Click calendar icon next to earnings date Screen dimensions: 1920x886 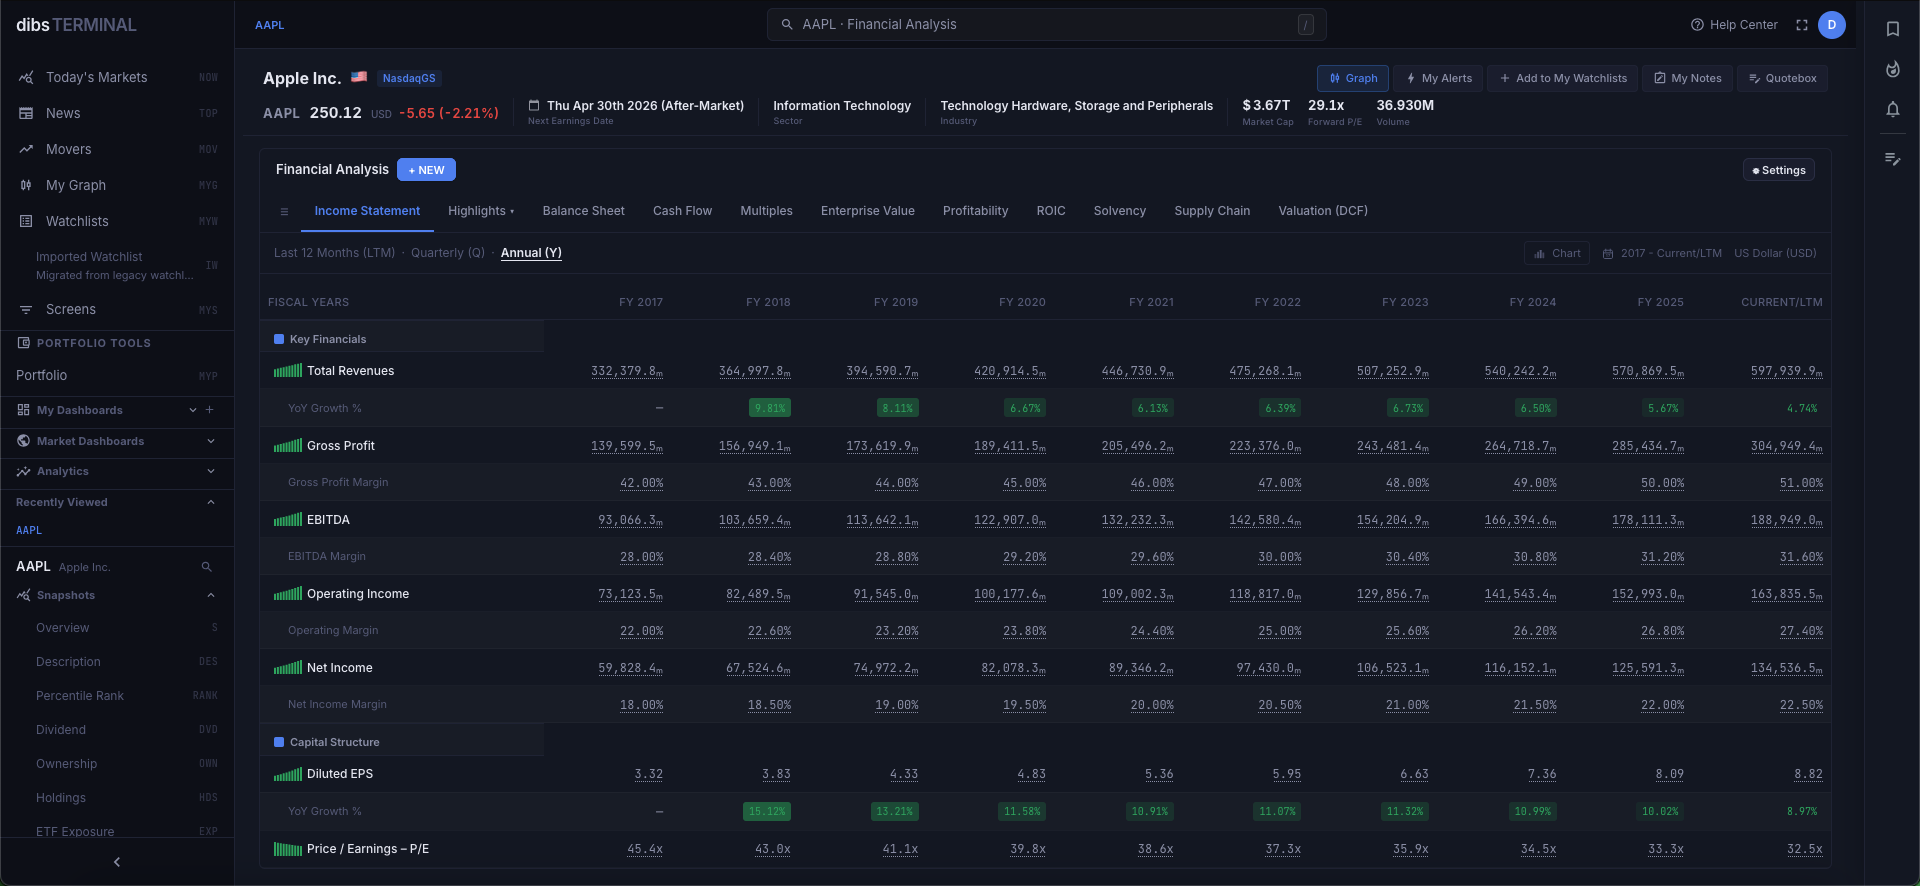(534, 105)
